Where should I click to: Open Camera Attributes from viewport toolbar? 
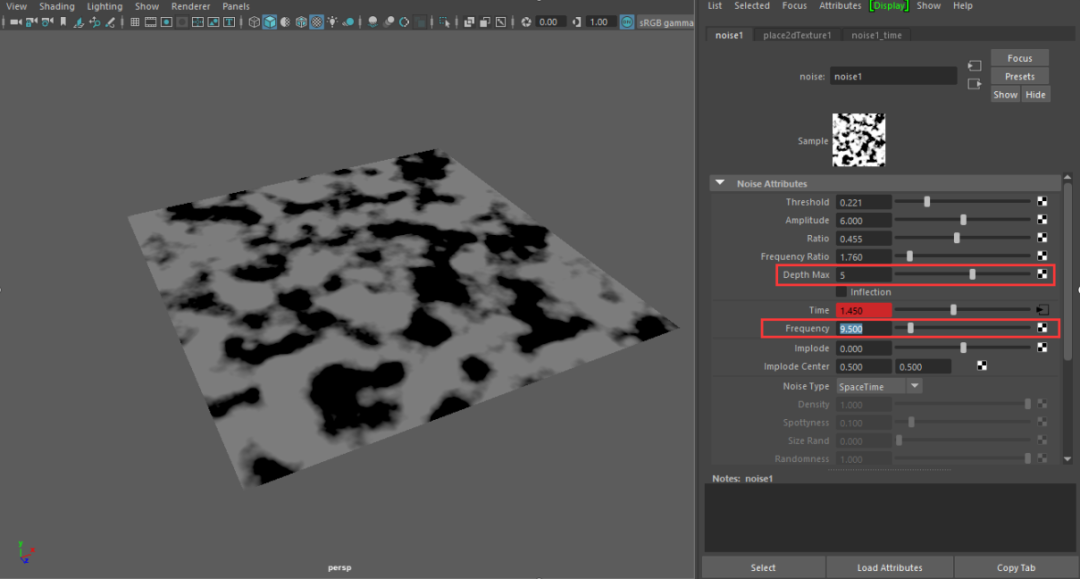[47, 22]
